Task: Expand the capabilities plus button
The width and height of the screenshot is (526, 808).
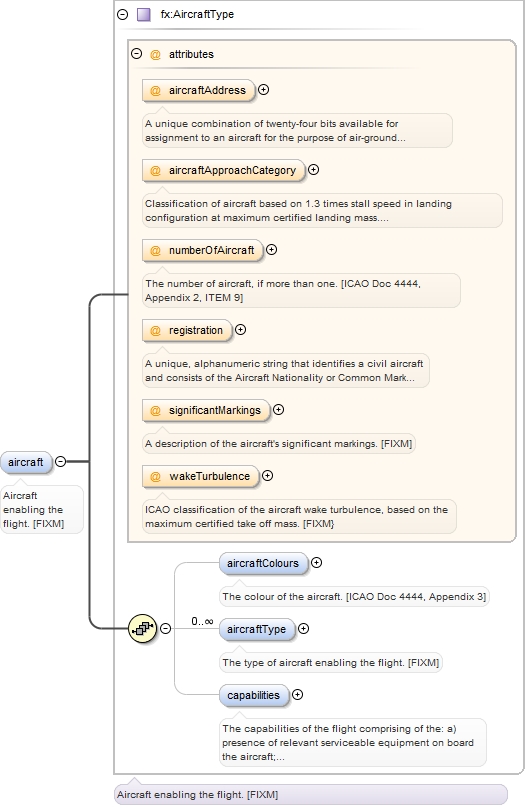Action: click(x=297, y=695)
